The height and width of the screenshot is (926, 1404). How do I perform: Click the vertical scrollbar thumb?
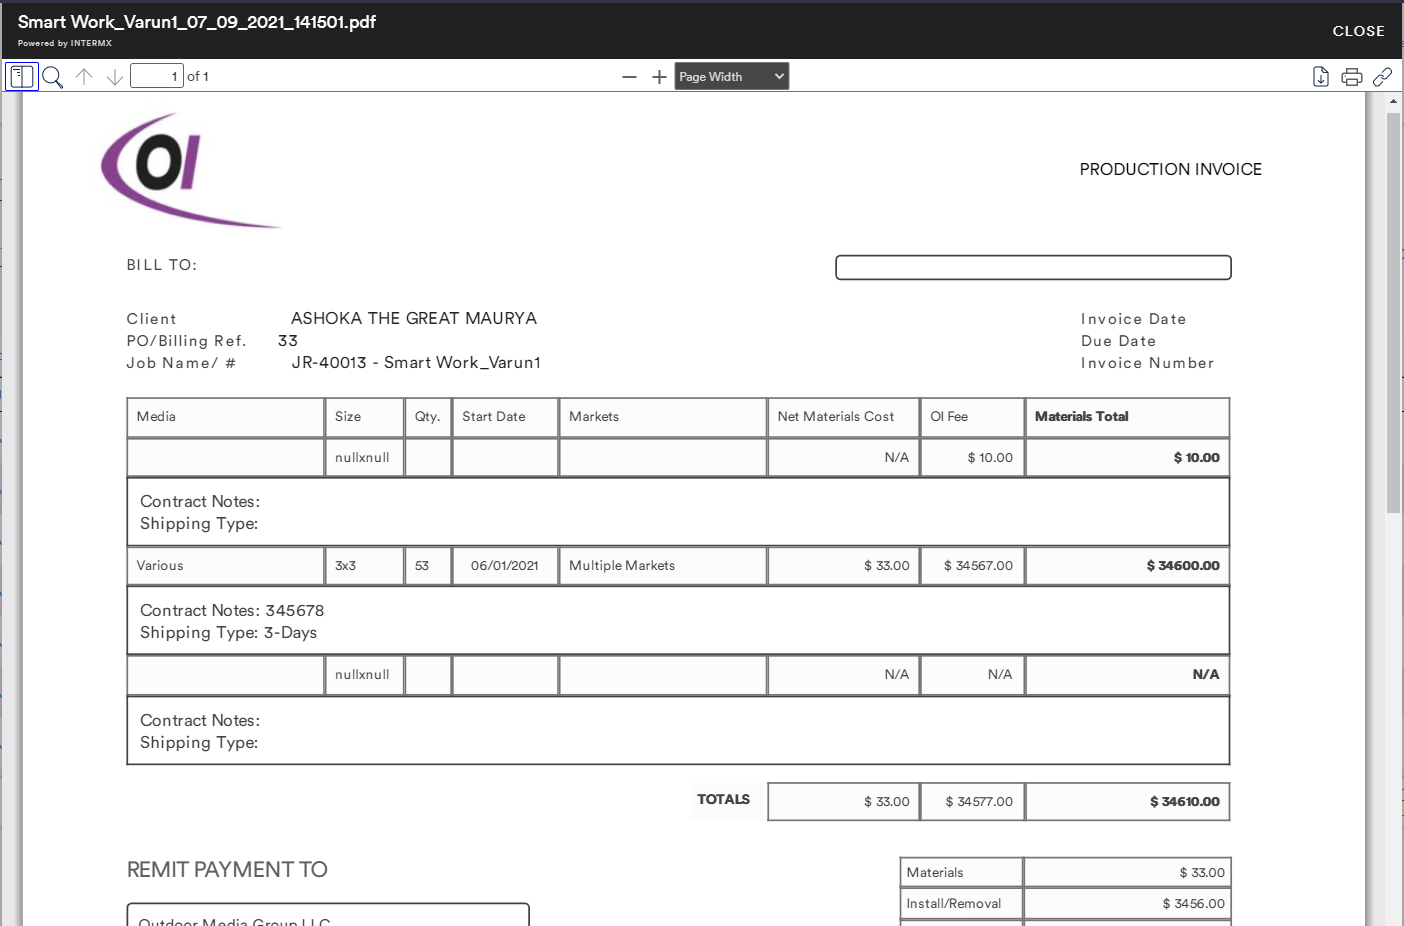1393,313
